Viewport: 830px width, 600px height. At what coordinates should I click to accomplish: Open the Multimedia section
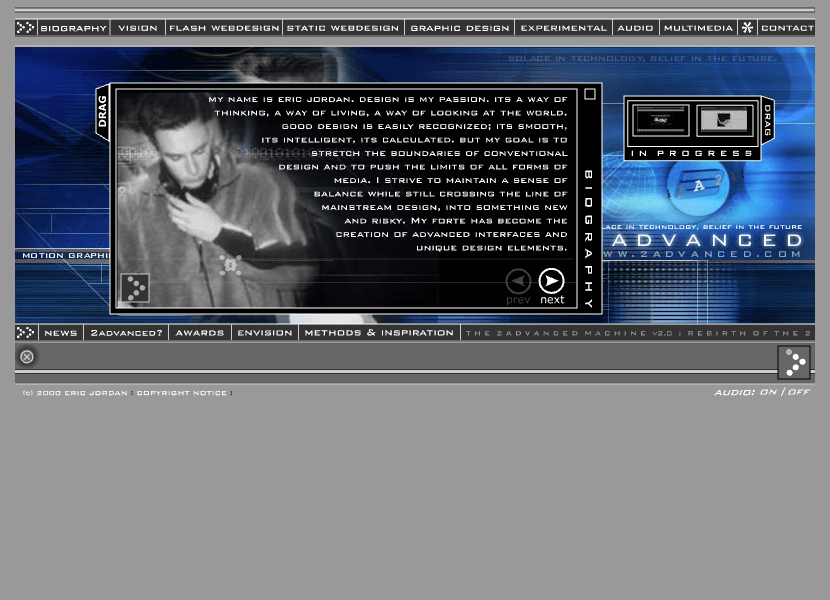[698, 28]
